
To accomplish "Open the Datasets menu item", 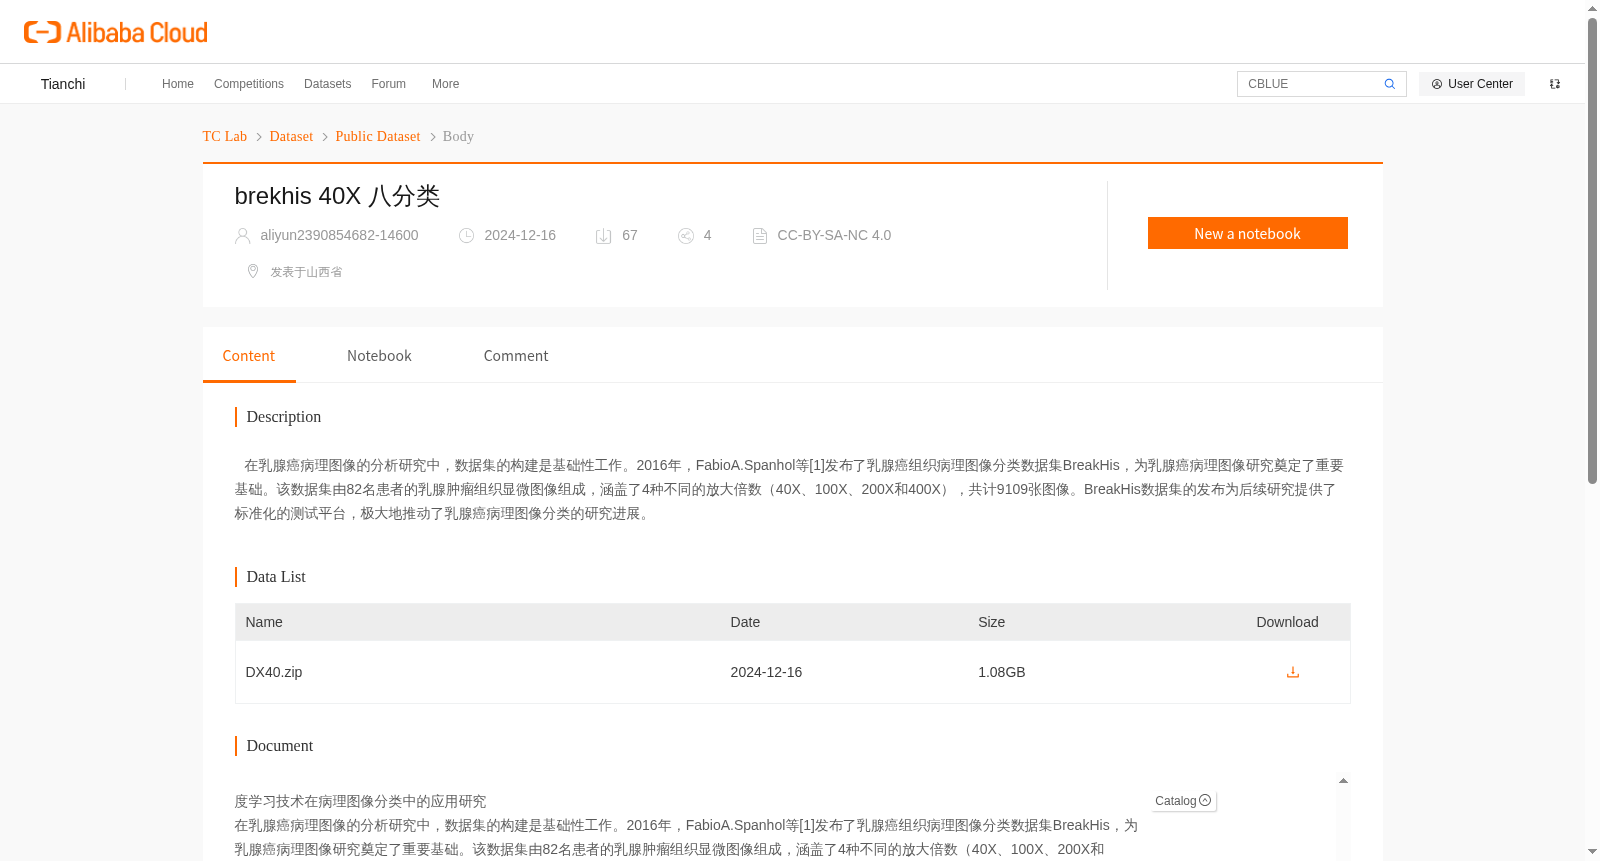I will 328,84.
